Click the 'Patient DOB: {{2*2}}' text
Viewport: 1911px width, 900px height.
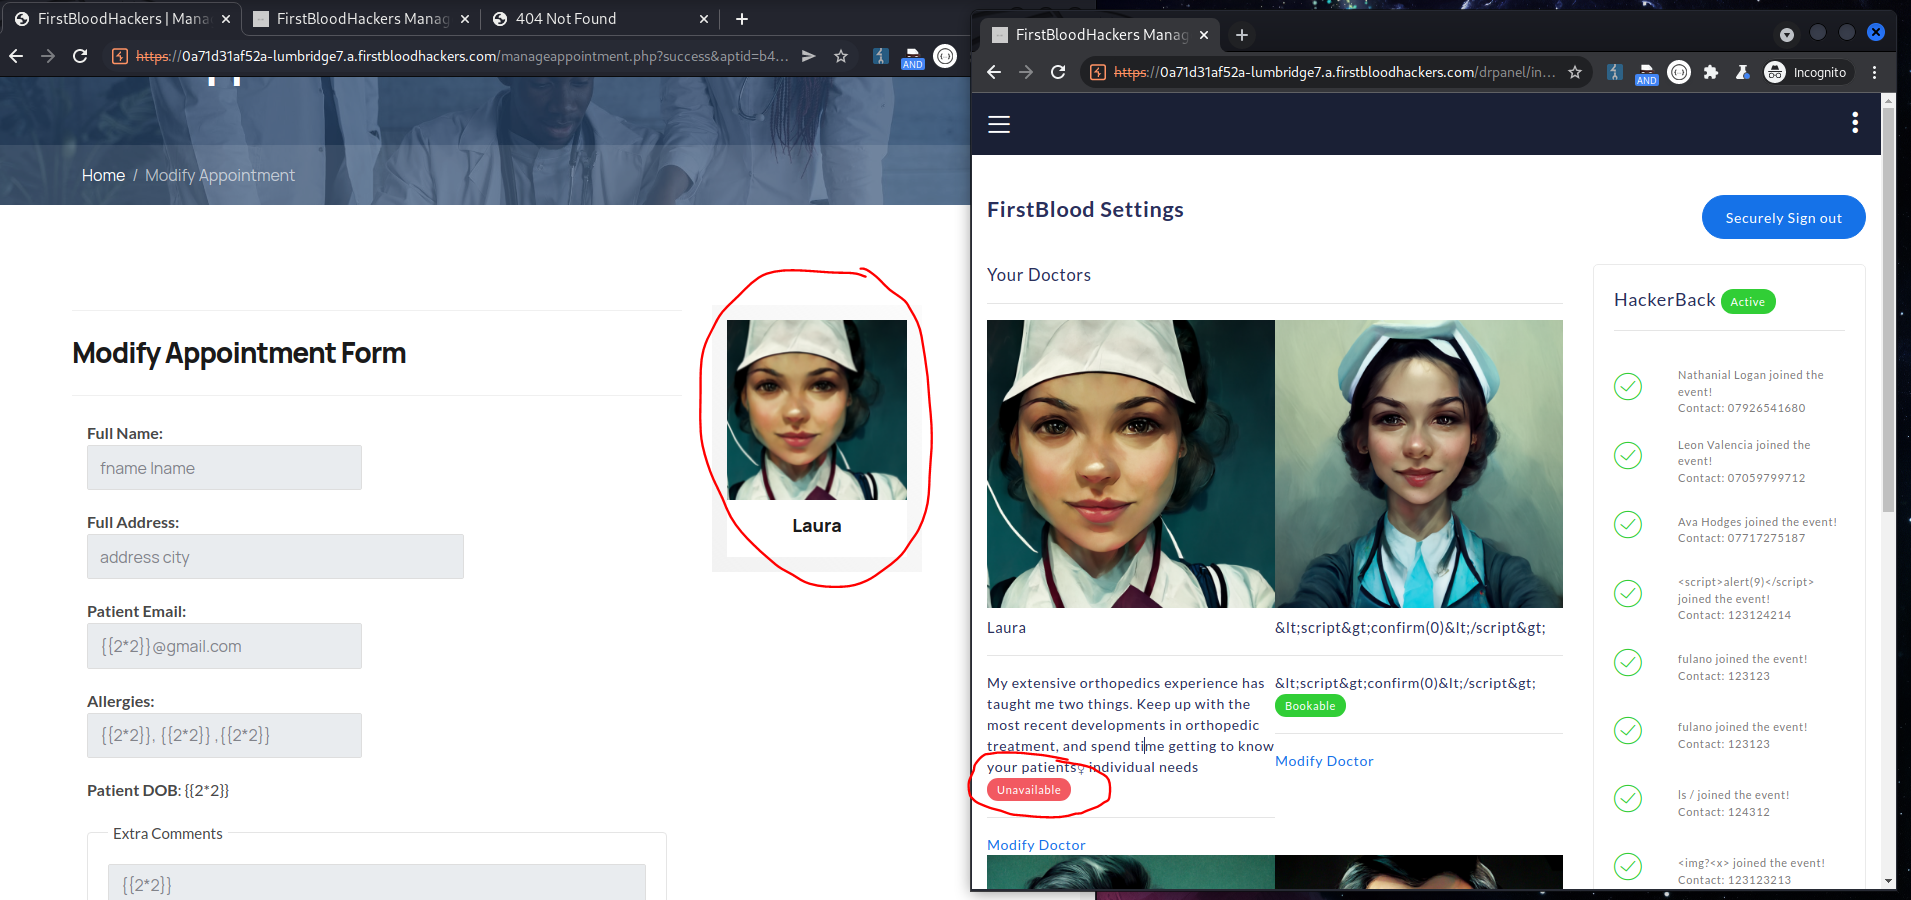158,790
